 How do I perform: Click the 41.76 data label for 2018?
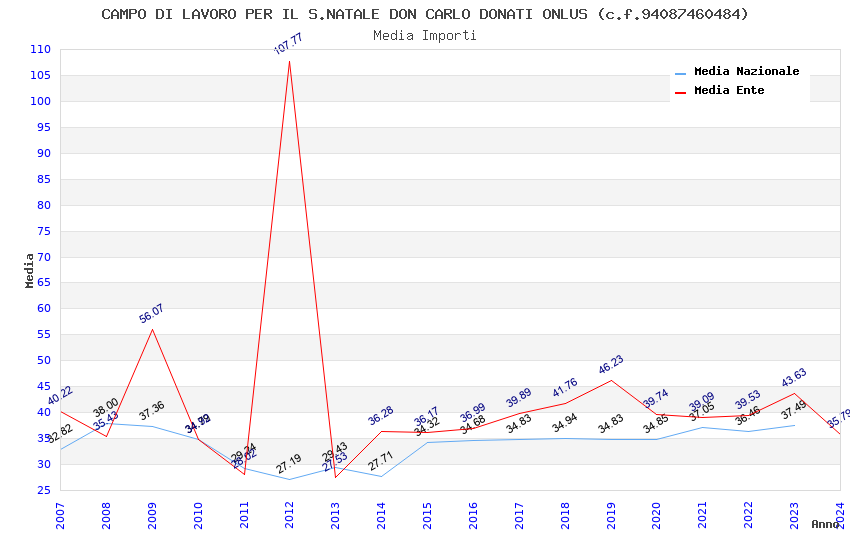tap(565, 387)
